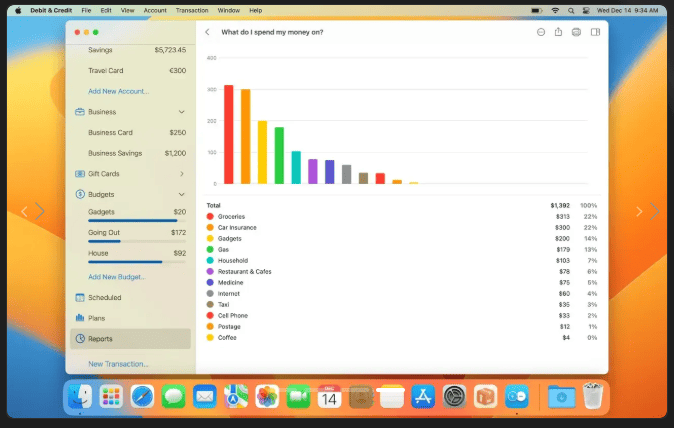Open the Account menu

click(x=155, y=10)
